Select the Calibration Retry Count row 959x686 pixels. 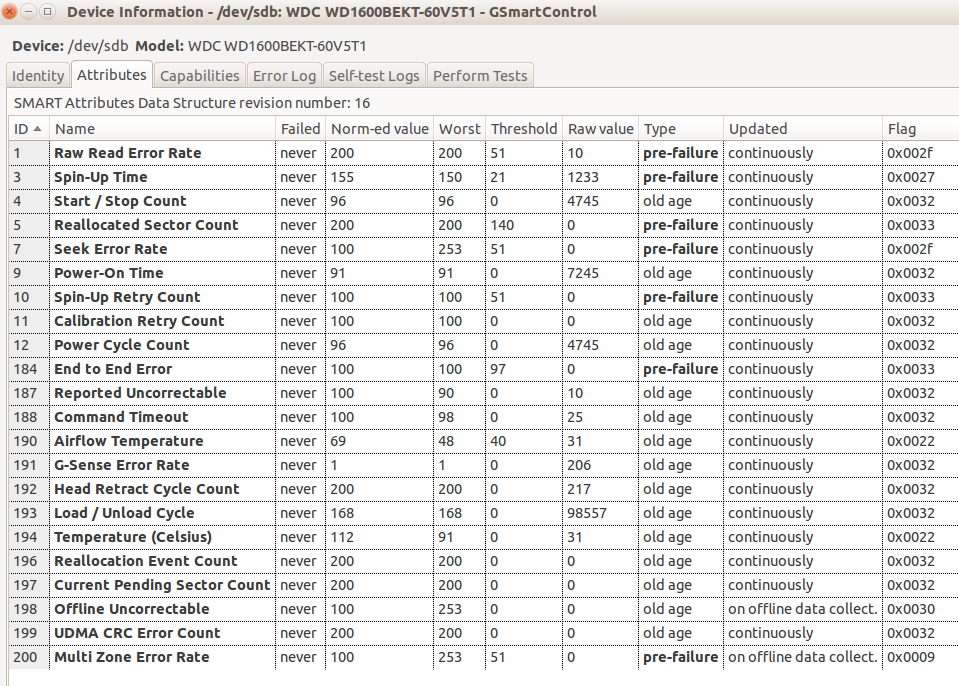click(483, 321)
